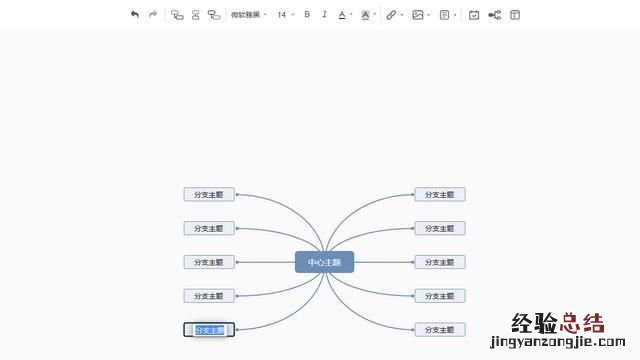Image resolution: width=640 pixels, height=360 pixels.
Task: Redo the last undone action
Action: pos(153,15)
